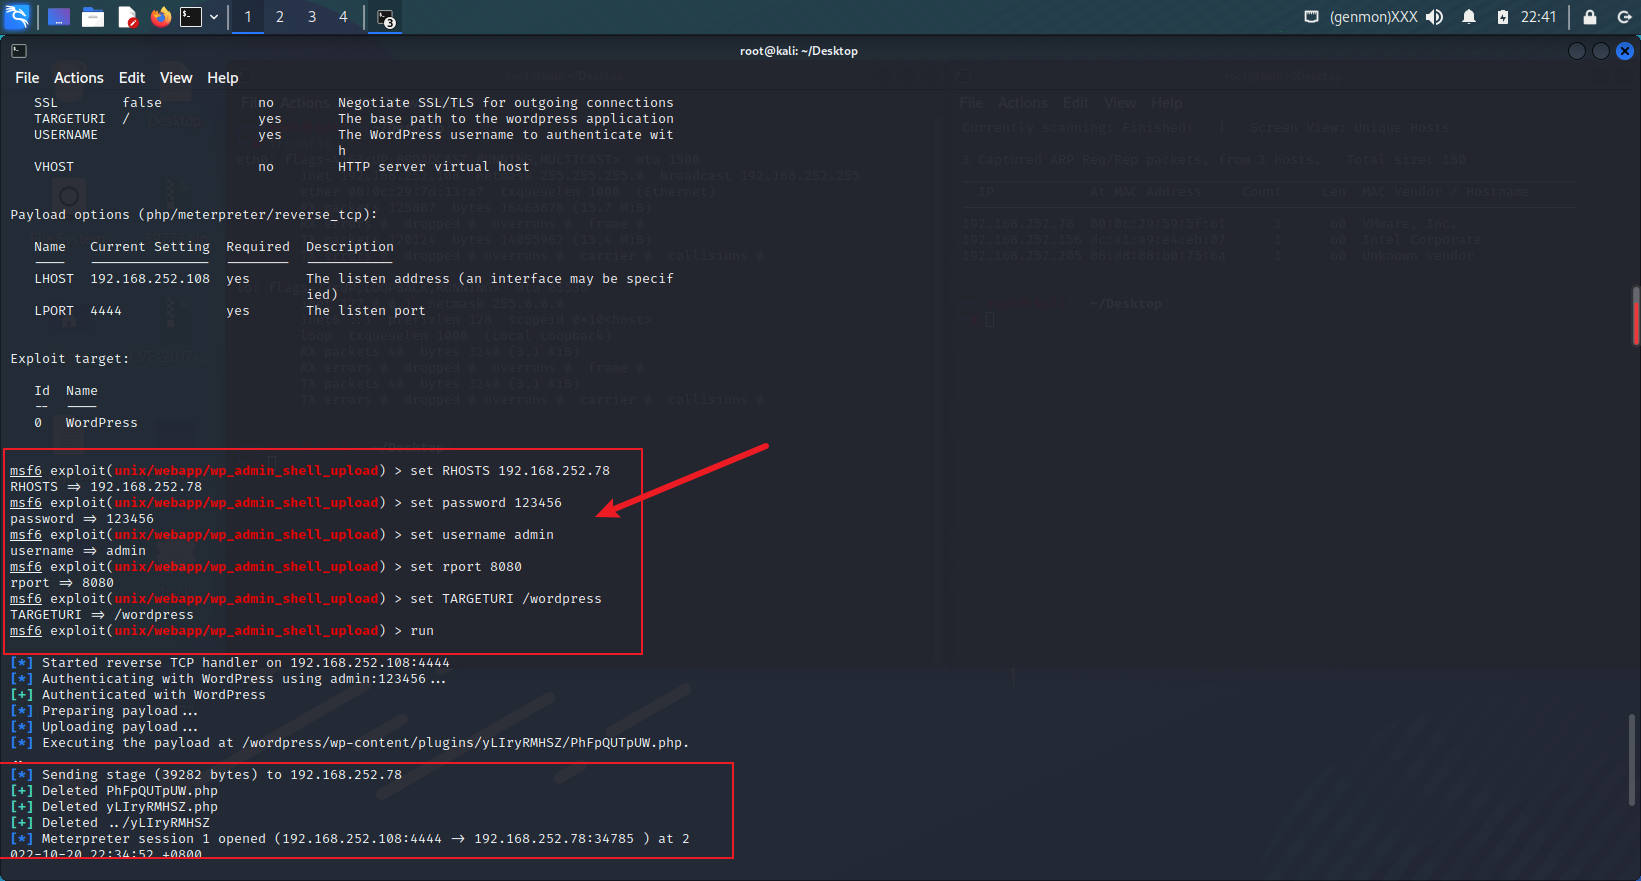Click the grouped terminal windows taskbar button
The image size is (1641, 881).
pyautogui.click(x=386, y=17)
